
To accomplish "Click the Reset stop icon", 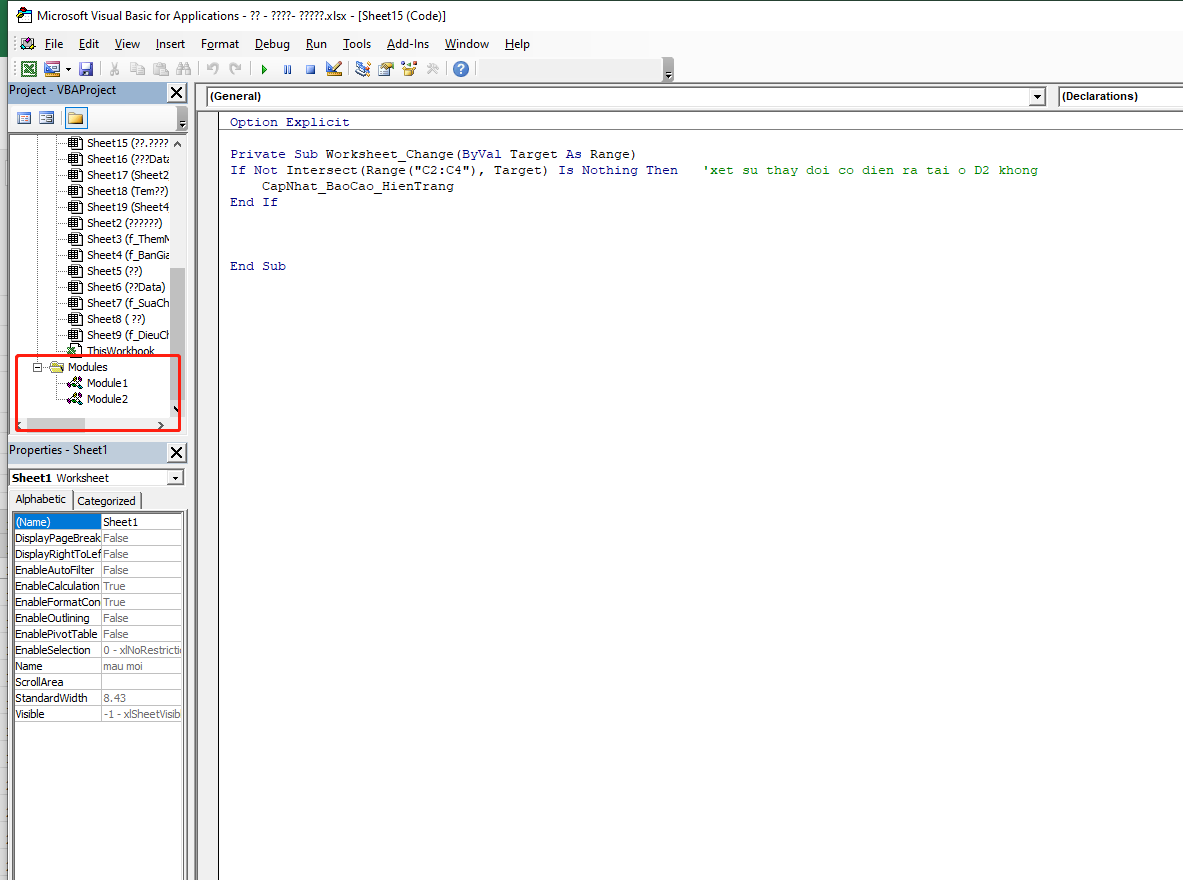I will click(x=310, y=69).
